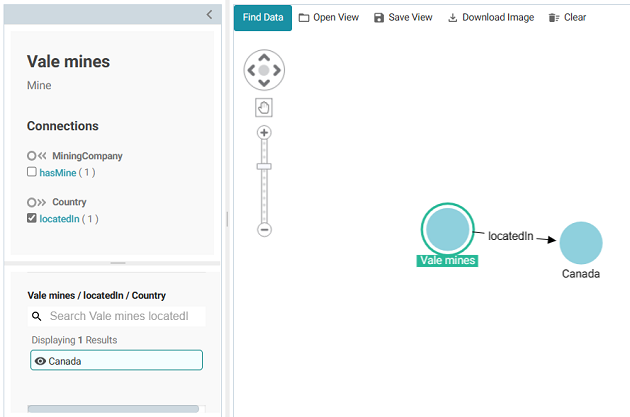
Task: Check the hasMine checkbox
Action: (x=32, y=172)
